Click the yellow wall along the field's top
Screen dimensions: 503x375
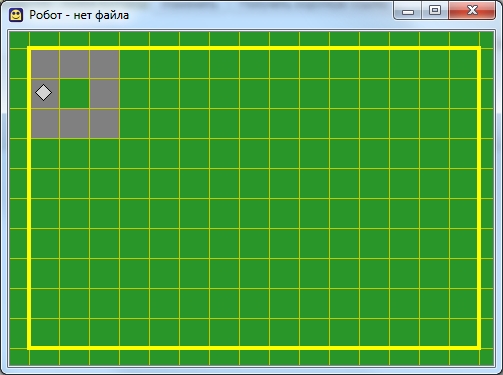(254, 48)
